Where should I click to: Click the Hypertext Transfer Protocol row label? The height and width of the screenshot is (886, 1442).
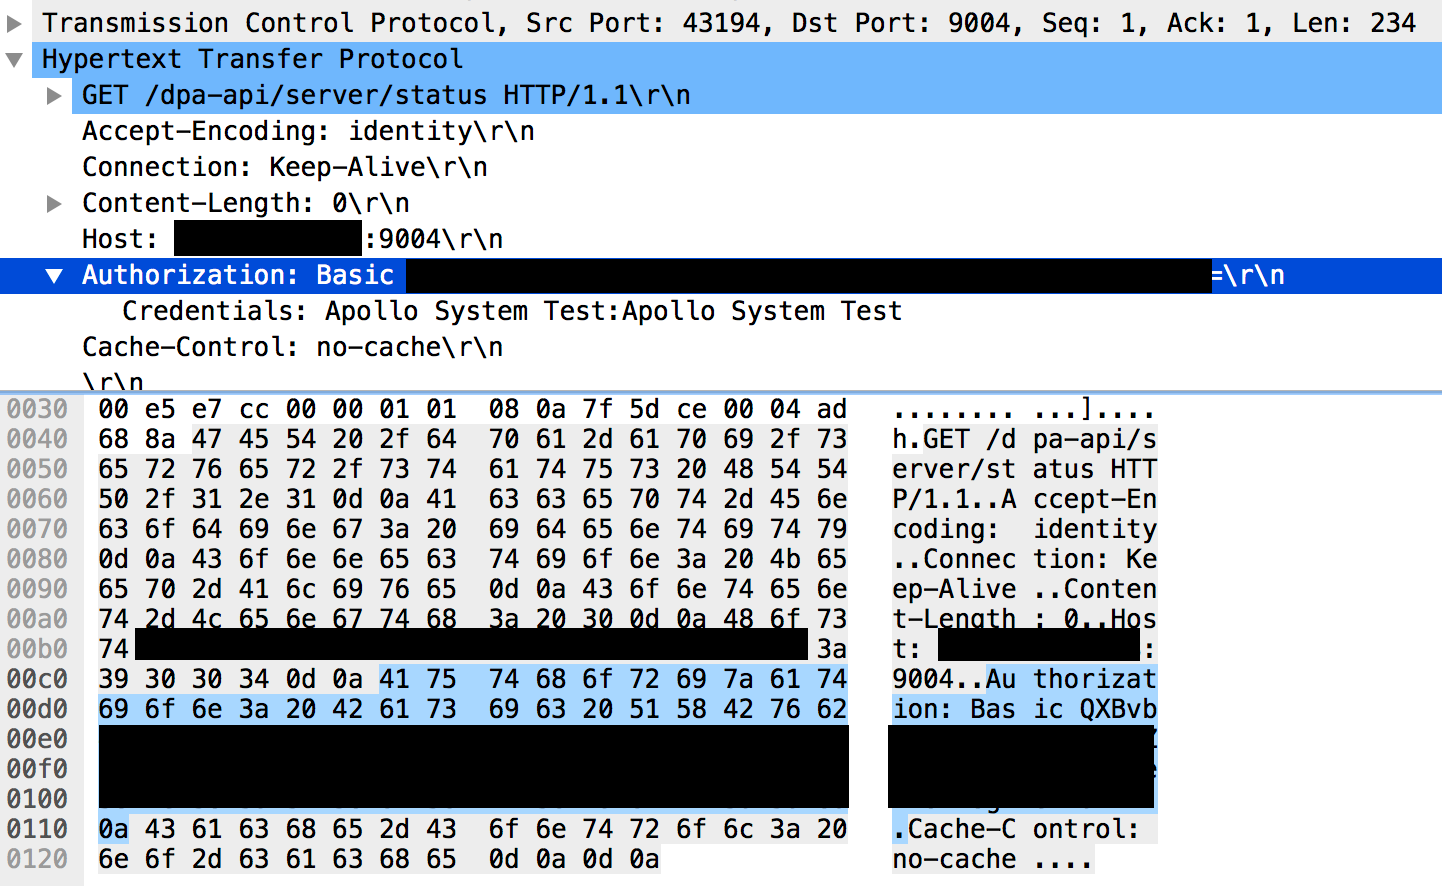coord(252,60)
